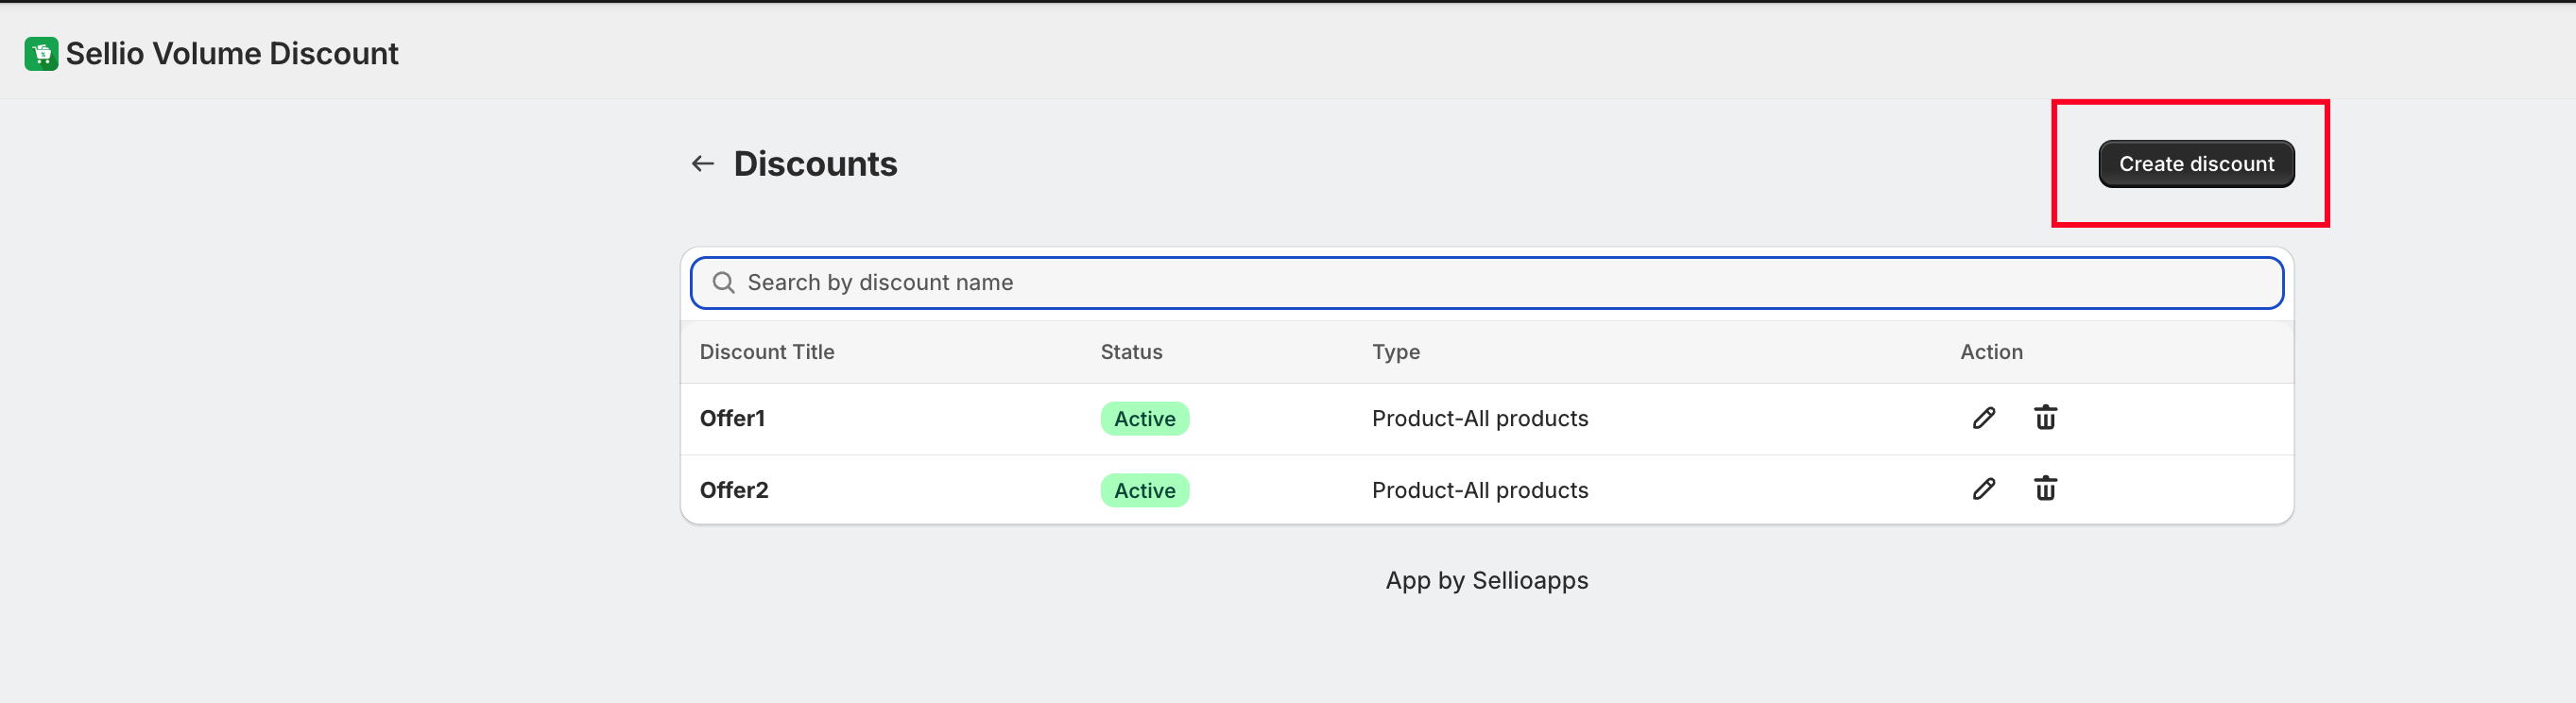This screenshot has height=703, width=2576.
Task: Go back using the arrow beside Discounts
Action: pos(703,164)
